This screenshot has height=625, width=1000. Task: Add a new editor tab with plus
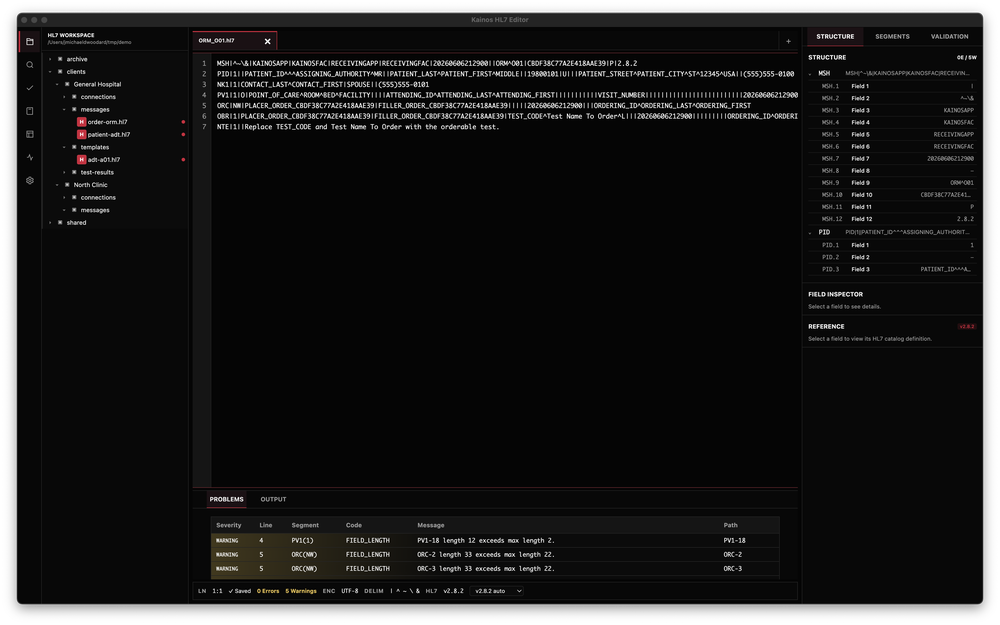coord(788,41)
